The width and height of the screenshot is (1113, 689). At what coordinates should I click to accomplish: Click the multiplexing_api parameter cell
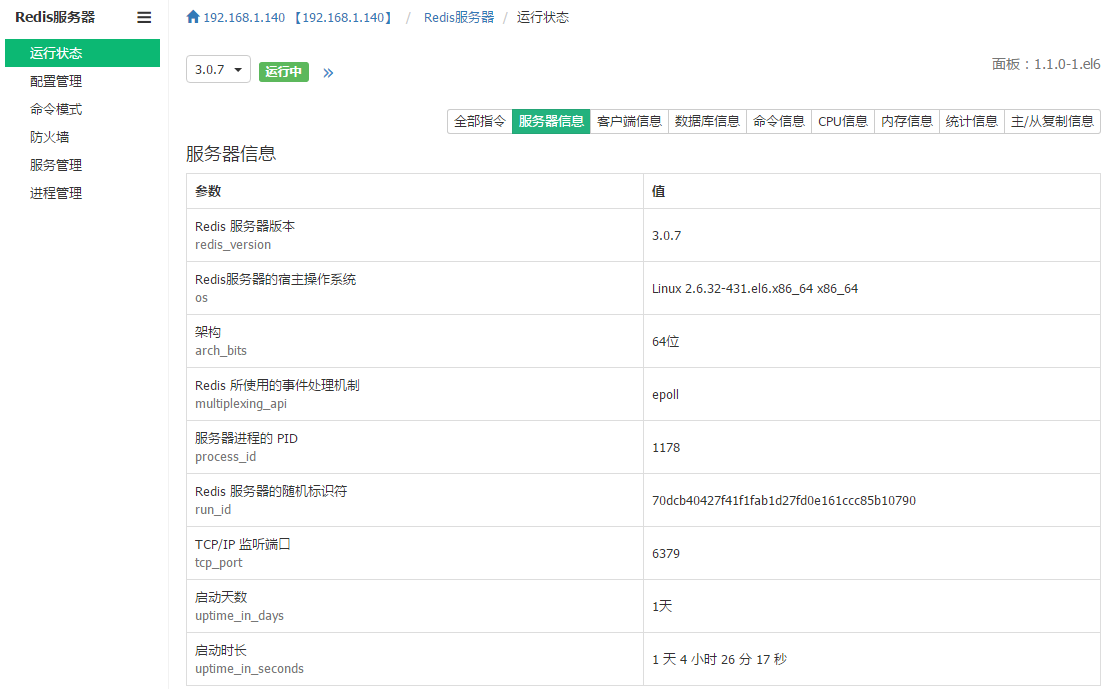click(x=415, y=394)
